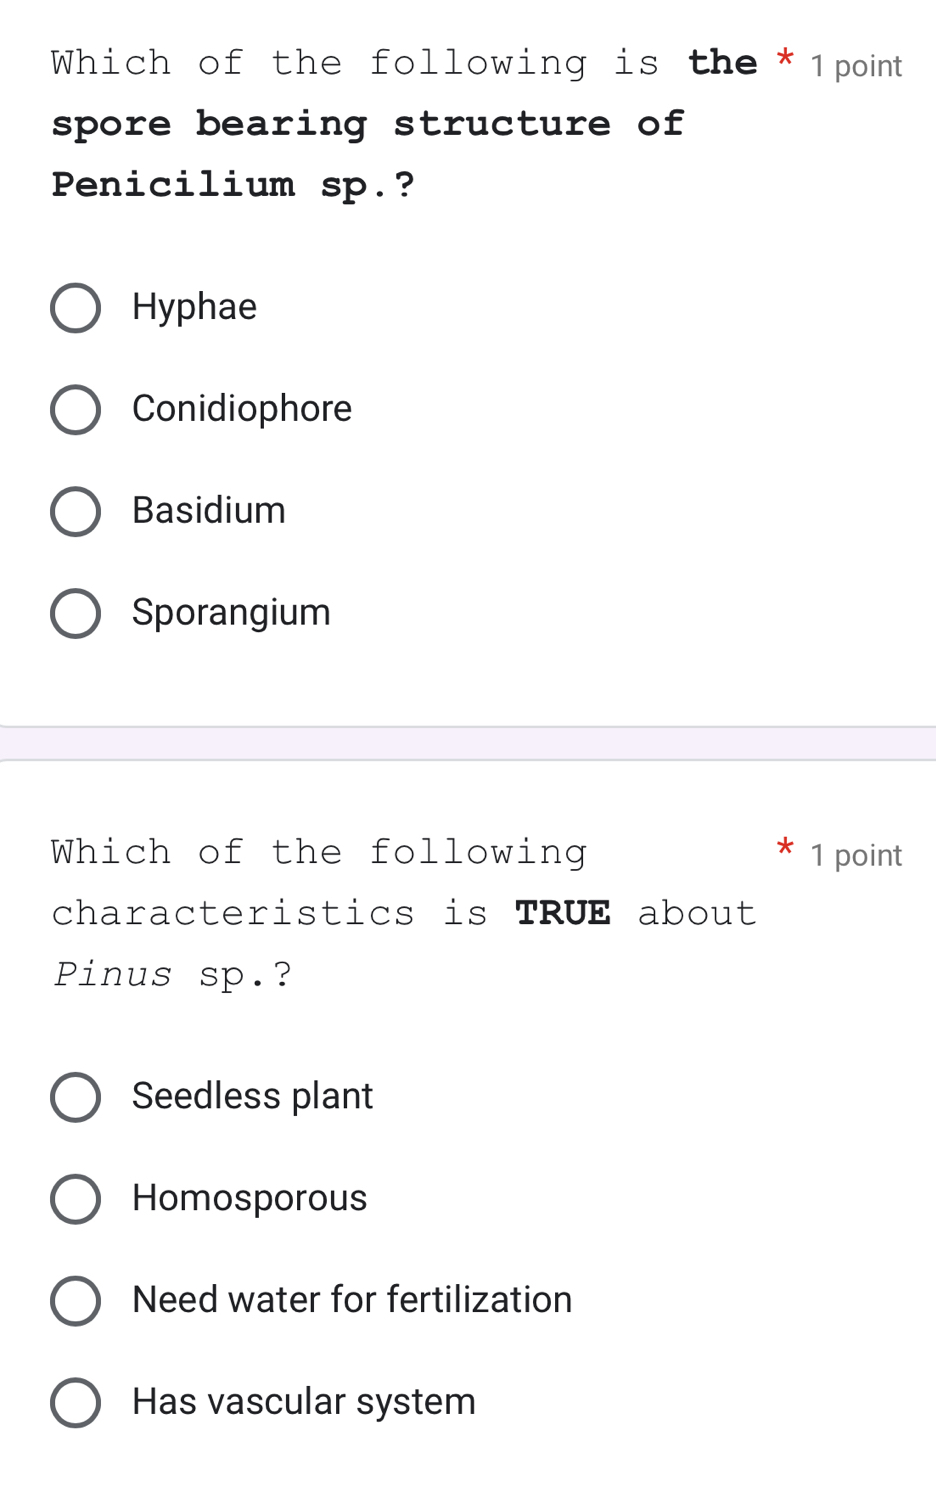Choose Basidium as the answer
Image resolution: width=936 pixels, height=1497 pixels.
76,511
